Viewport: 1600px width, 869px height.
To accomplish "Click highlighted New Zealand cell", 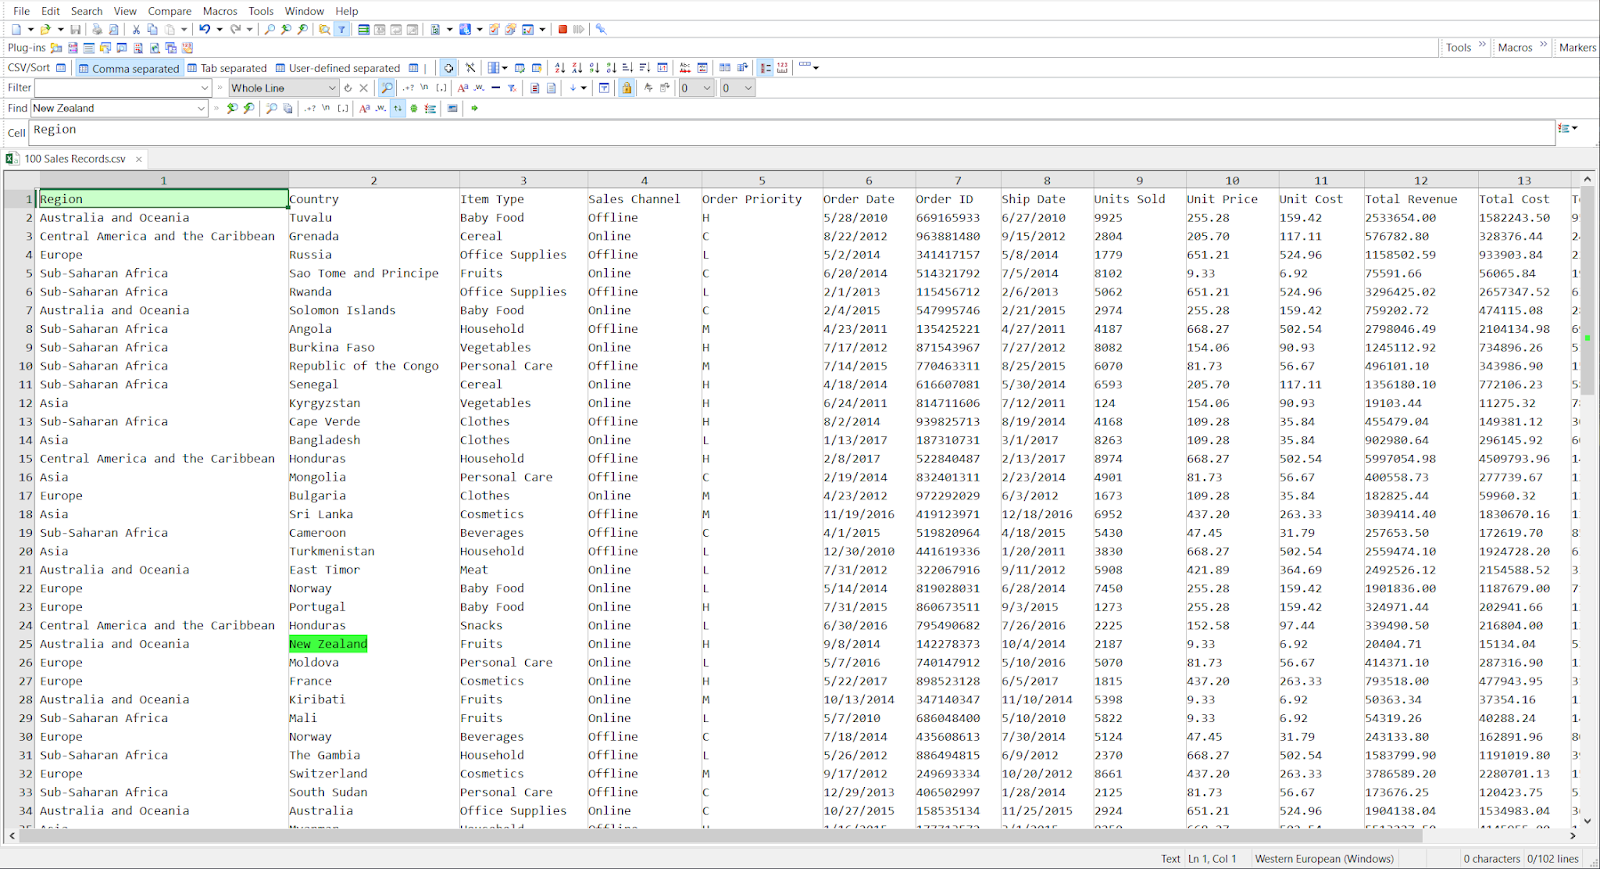I will (328, 644).
